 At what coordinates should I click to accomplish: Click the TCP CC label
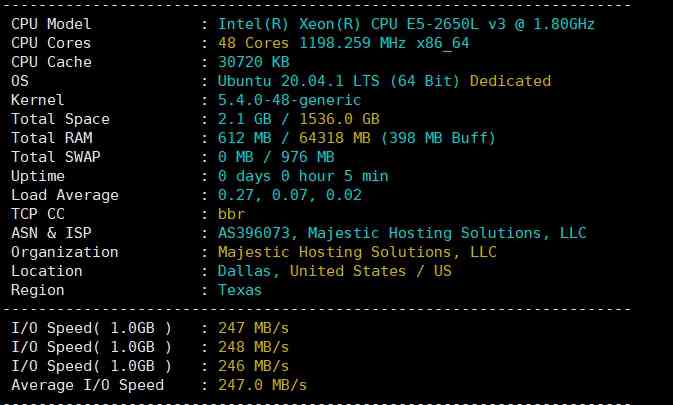(x=38, y=214)
